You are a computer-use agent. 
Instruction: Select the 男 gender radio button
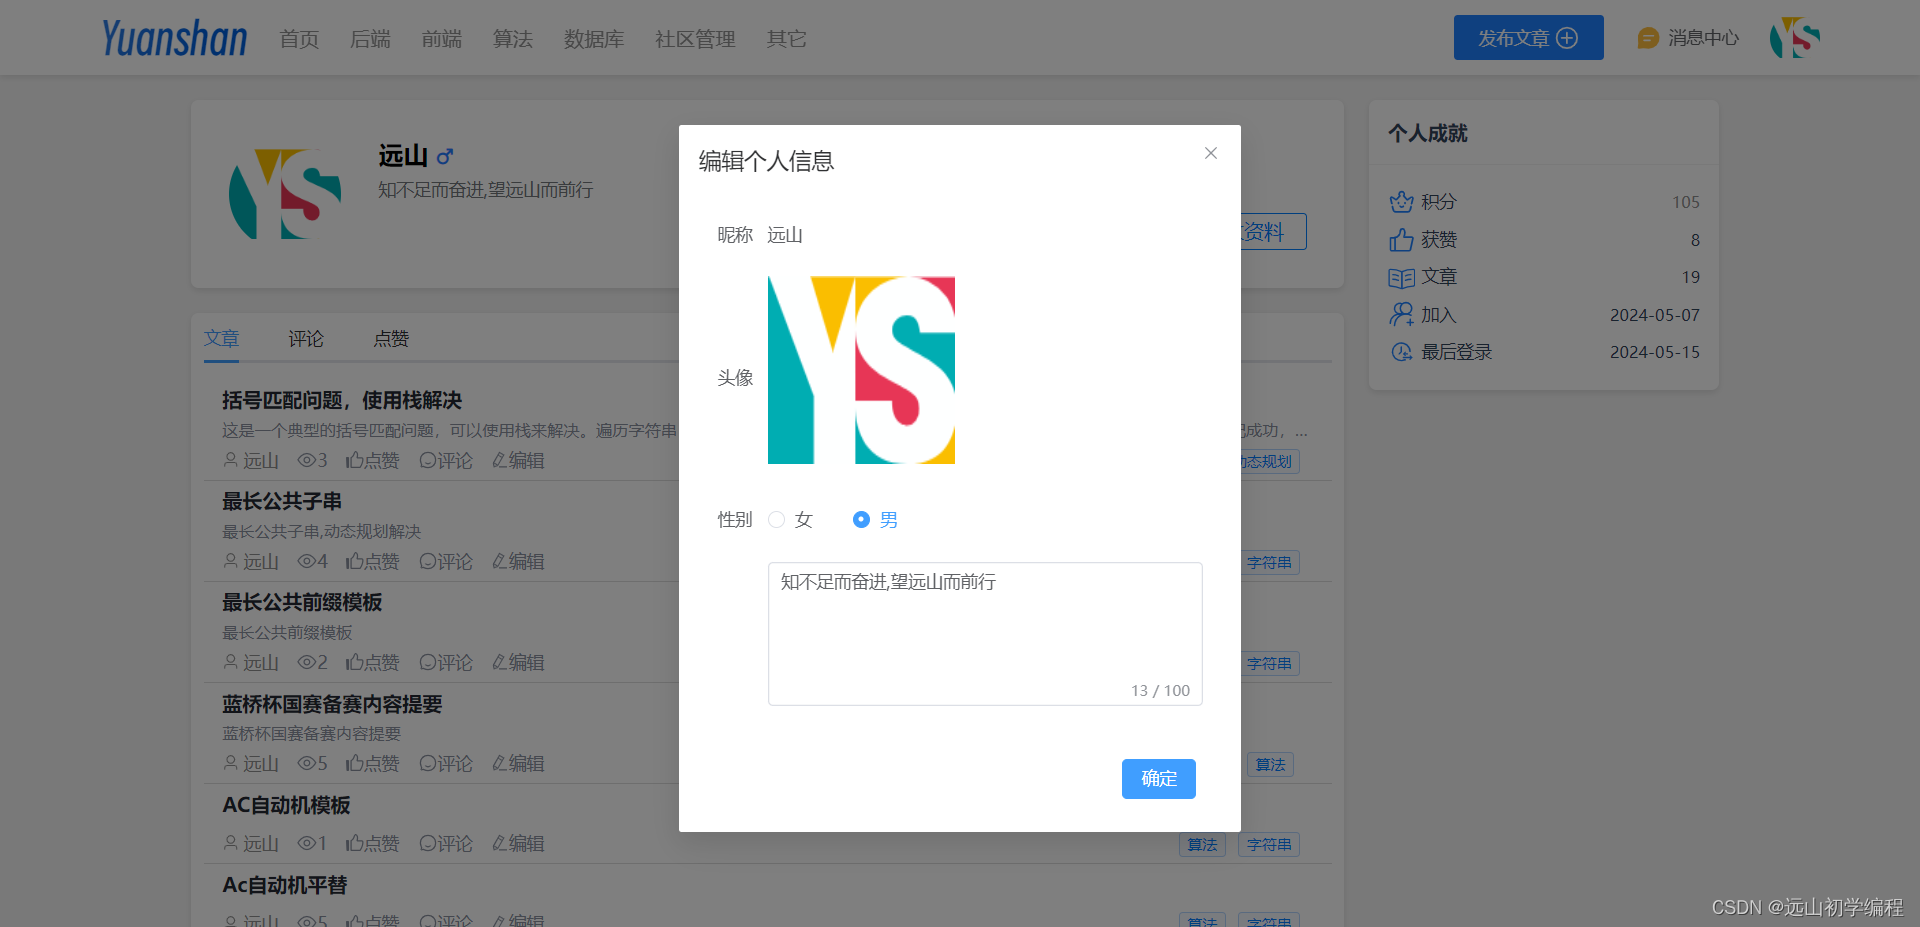pyautogui.click(x=861, y=519)
